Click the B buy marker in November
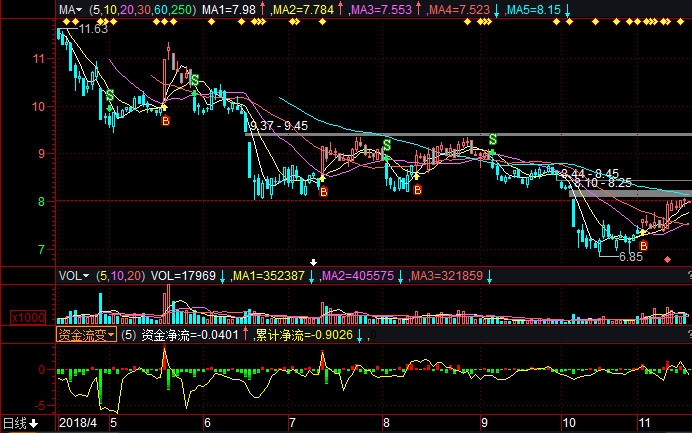The height and width of the screenshot is (433, 692). 643,244
